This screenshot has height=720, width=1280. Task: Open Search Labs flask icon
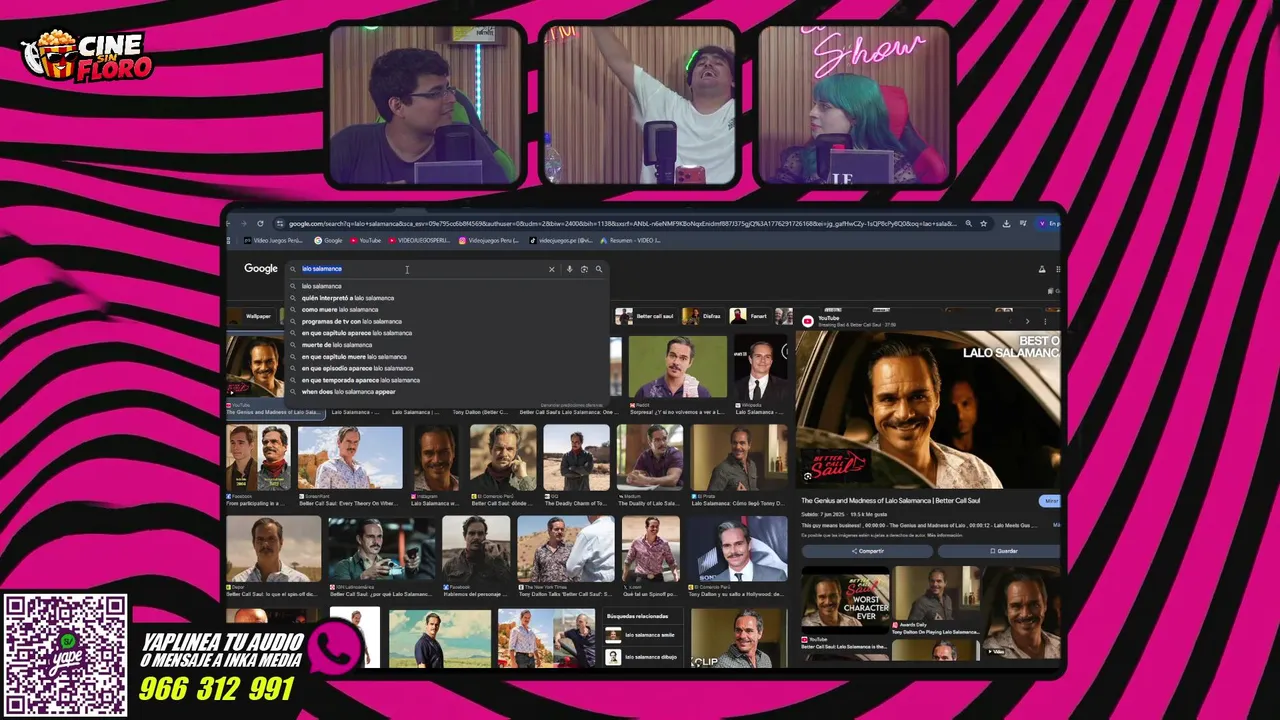tap(1042, 269)
